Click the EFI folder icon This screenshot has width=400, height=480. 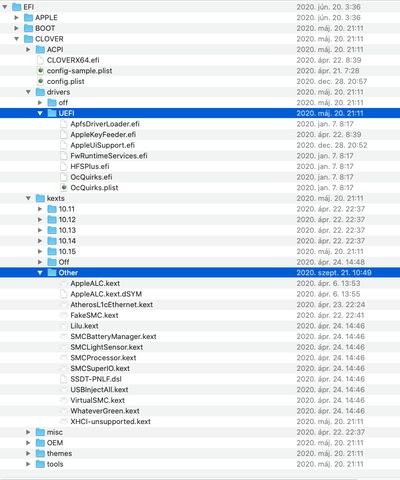(x=17, y=7)
